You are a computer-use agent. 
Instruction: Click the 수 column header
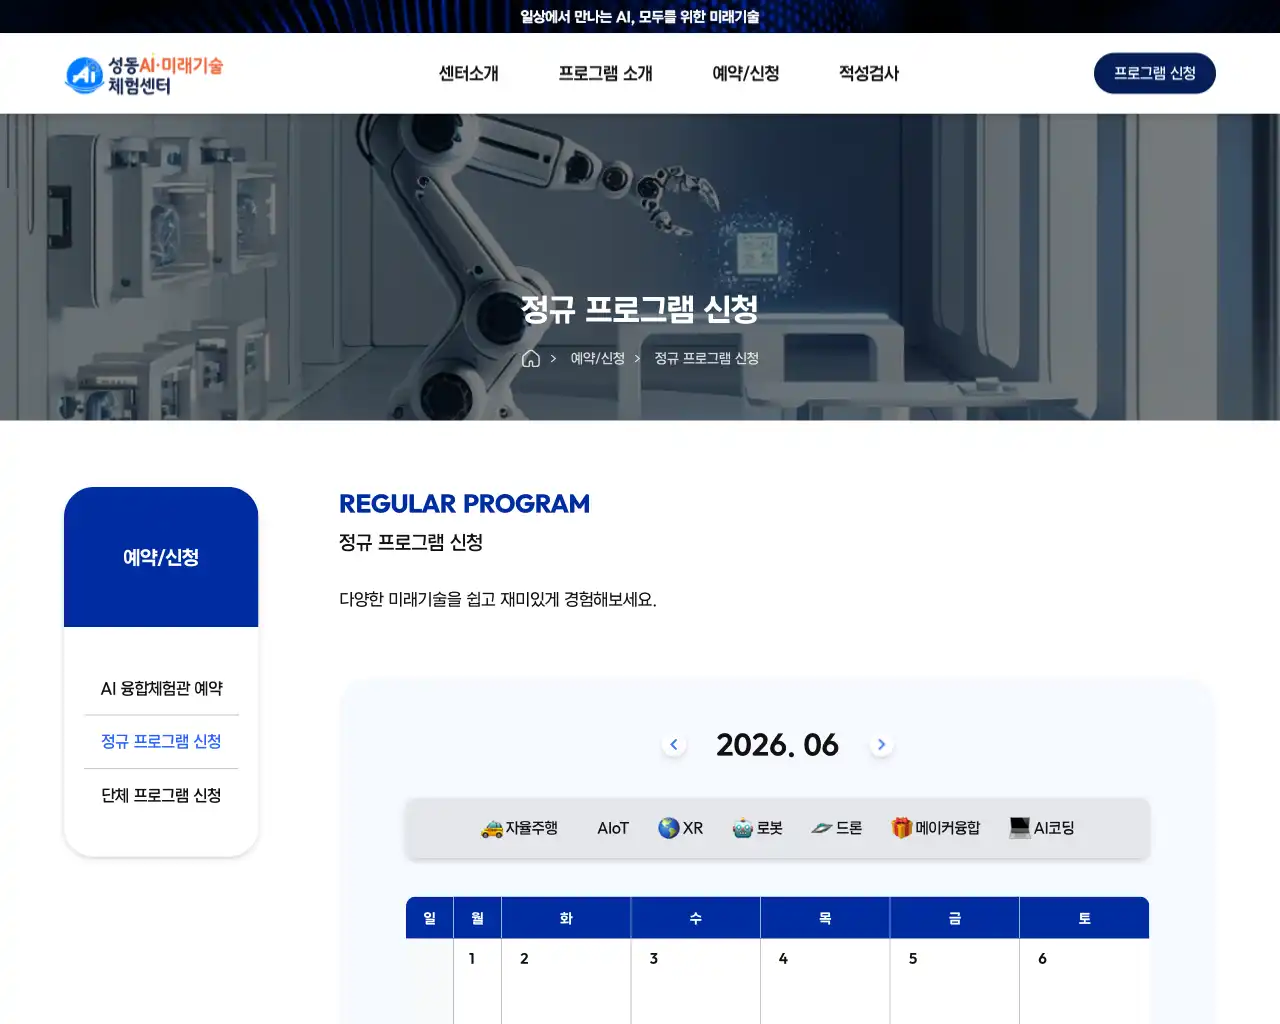696,918
